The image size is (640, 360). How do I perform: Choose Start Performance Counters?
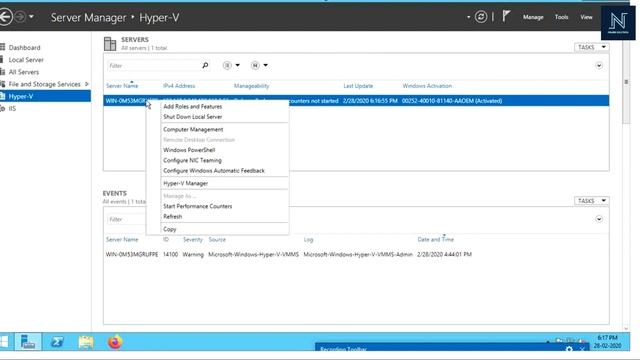coord(198,206)
